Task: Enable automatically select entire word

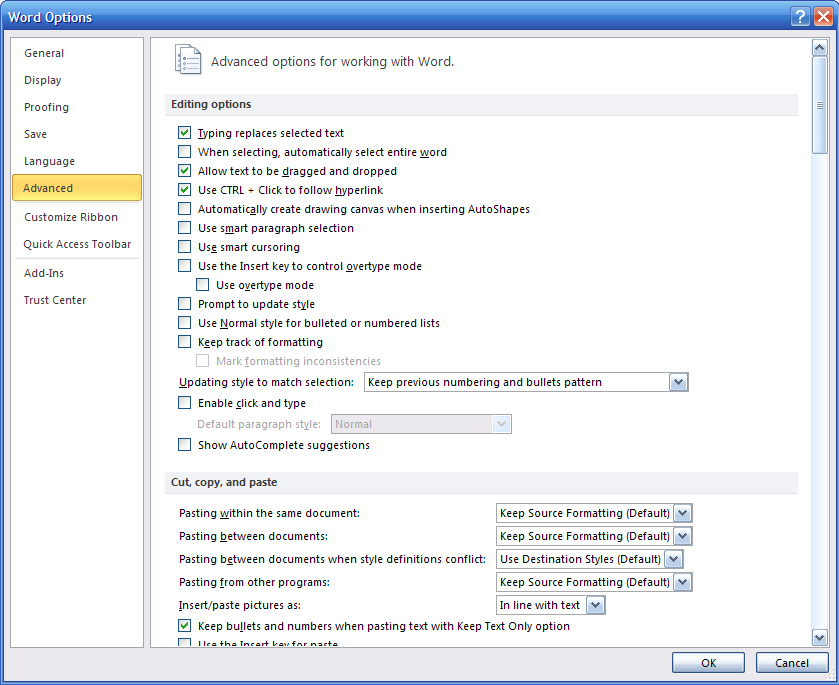Action: click(185, 152)
